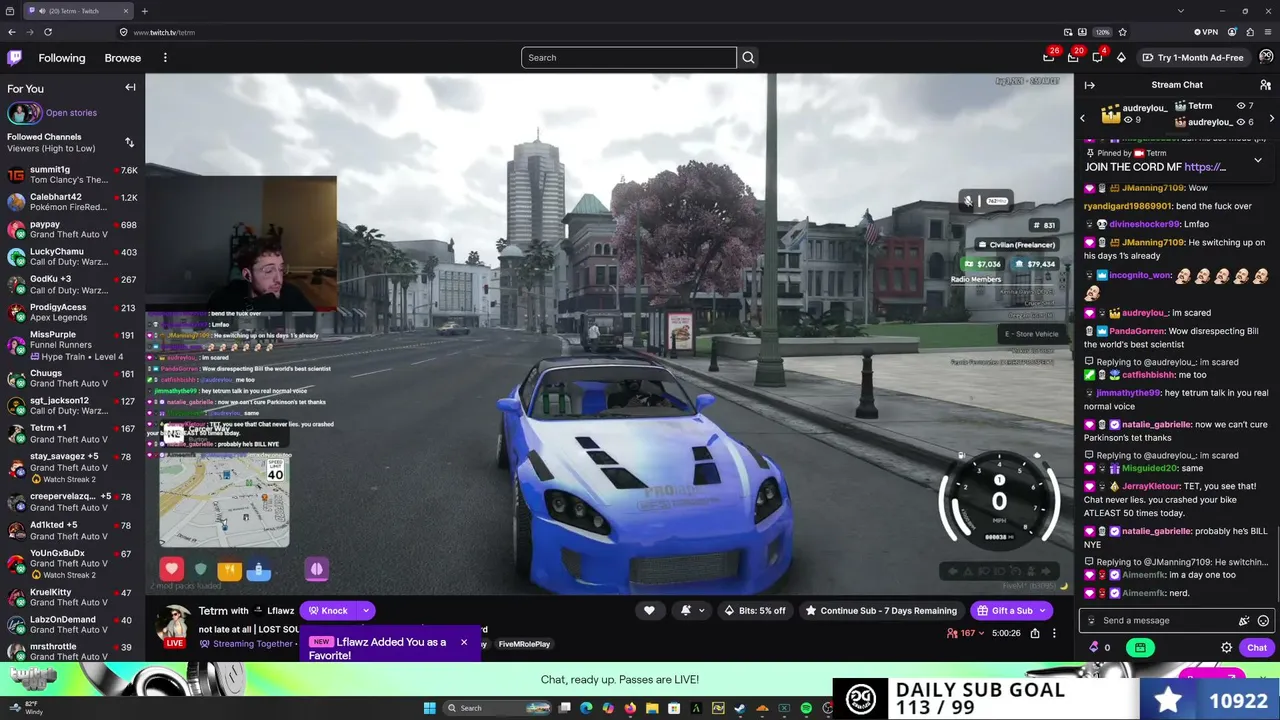The width and height of the screenshot is (1280, 720).
Task: Click Continue Sub - 7 Days Remaining
Action: pos(881,610)
